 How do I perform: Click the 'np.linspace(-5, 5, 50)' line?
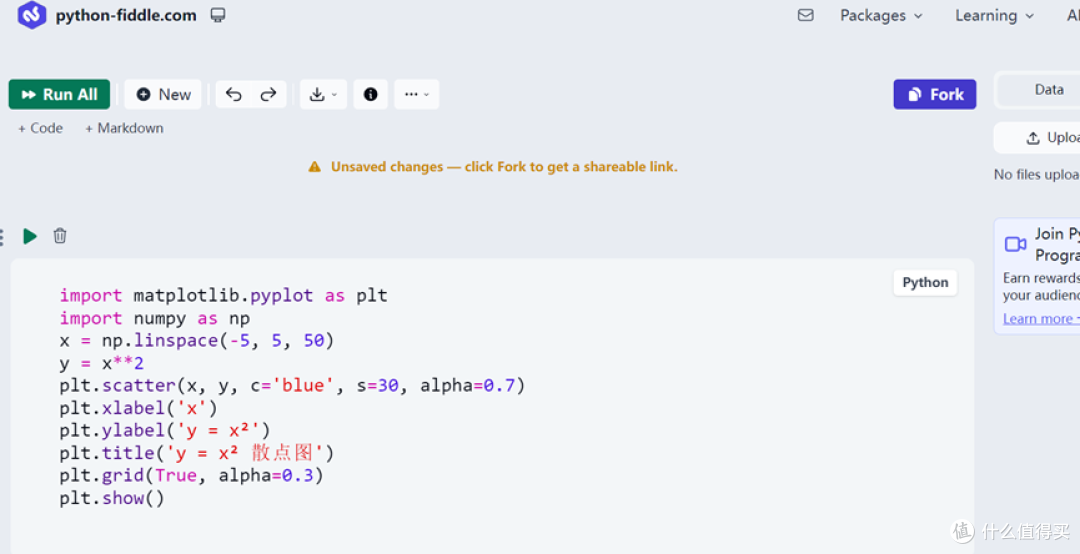coord(196,340)
